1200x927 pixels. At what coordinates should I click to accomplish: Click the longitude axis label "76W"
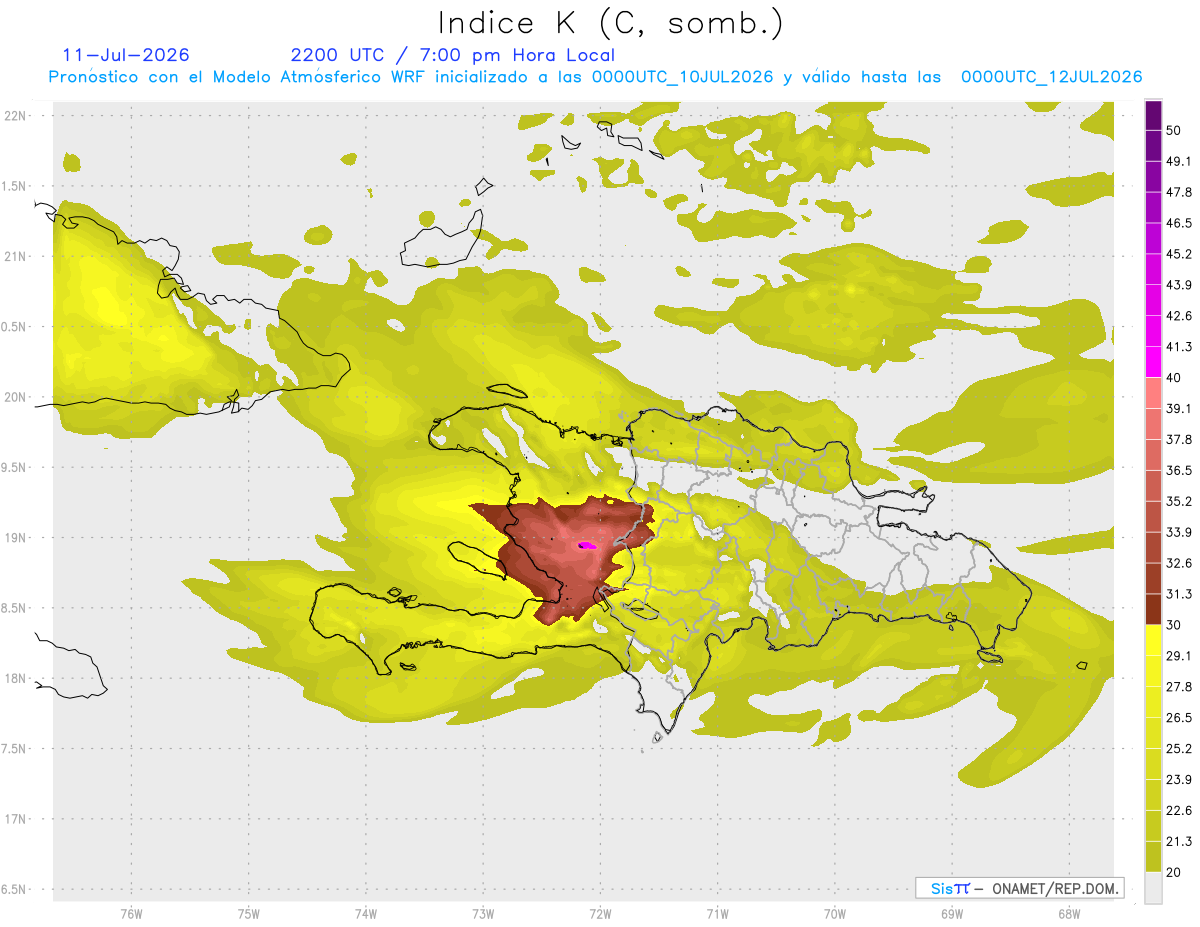pos(131,914)
